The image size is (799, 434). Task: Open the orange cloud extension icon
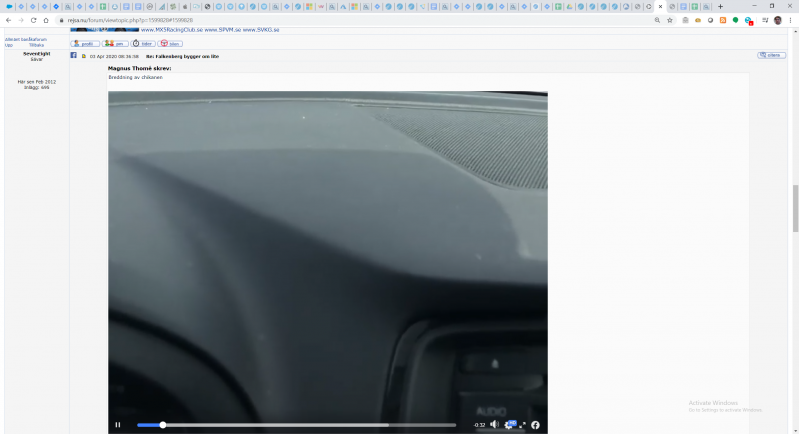tap(698, 20)
